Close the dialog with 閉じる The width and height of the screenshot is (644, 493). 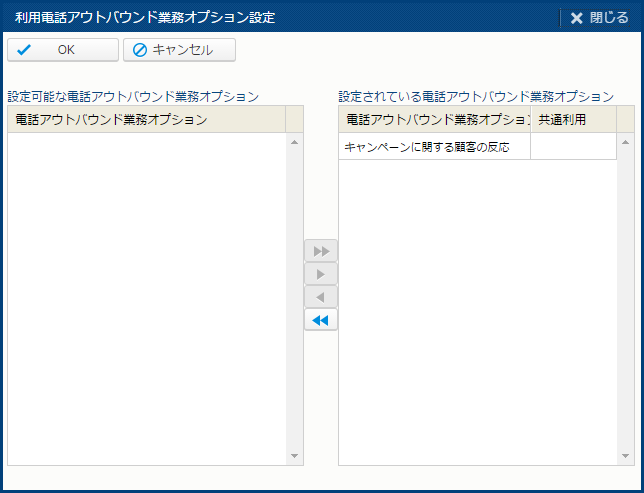point(599,18)
